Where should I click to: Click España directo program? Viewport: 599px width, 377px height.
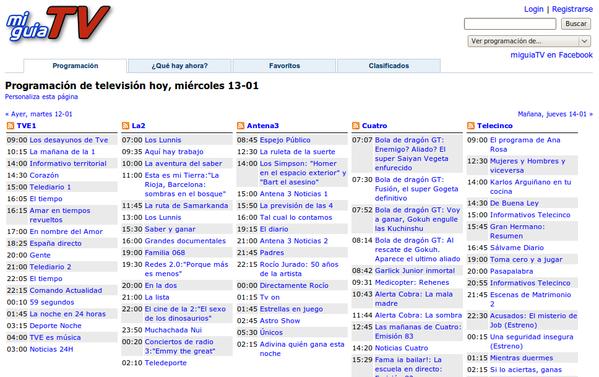55,243
